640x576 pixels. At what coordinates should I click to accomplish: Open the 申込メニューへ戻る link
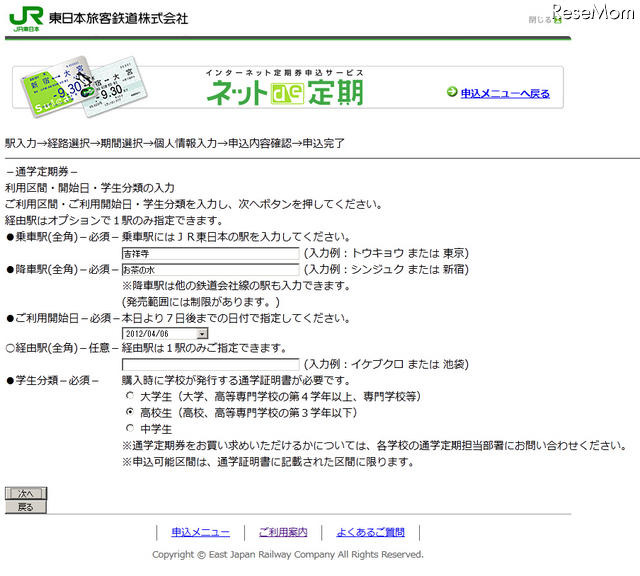point(505,93)
